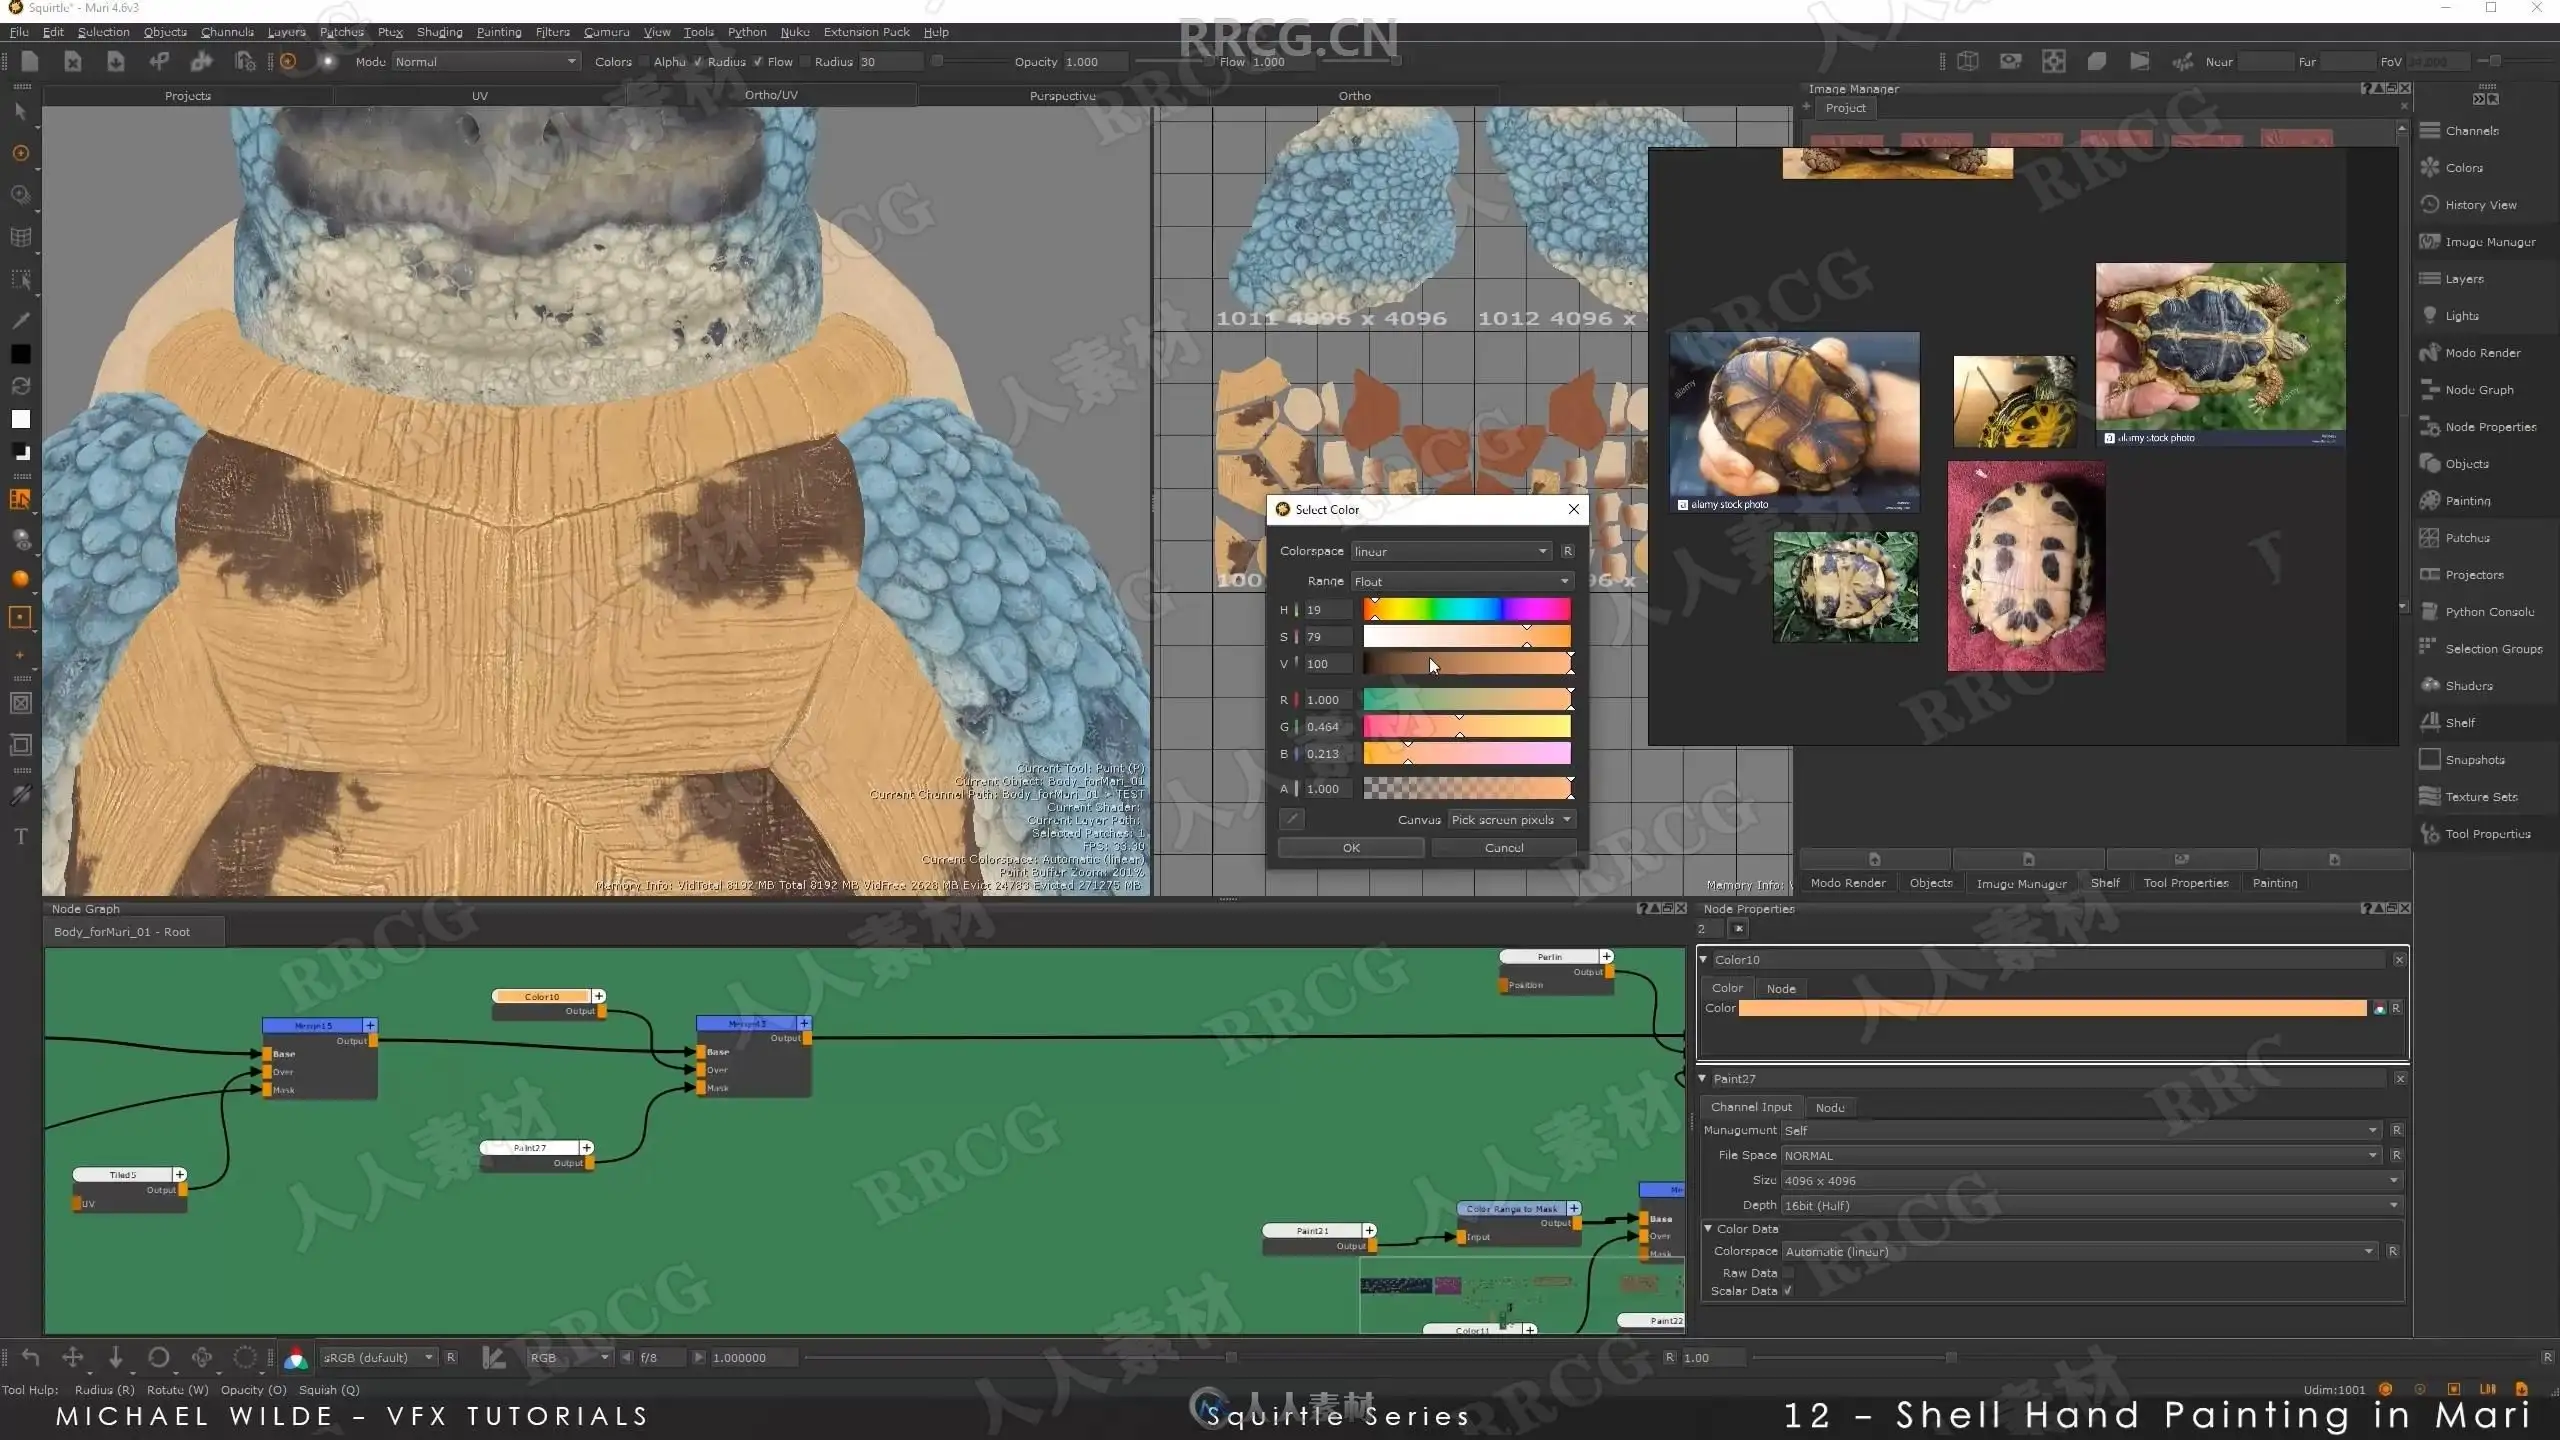2560x1440 pixels.
Task: Click OK in Select Color dialog
Action: point(1350,848)
